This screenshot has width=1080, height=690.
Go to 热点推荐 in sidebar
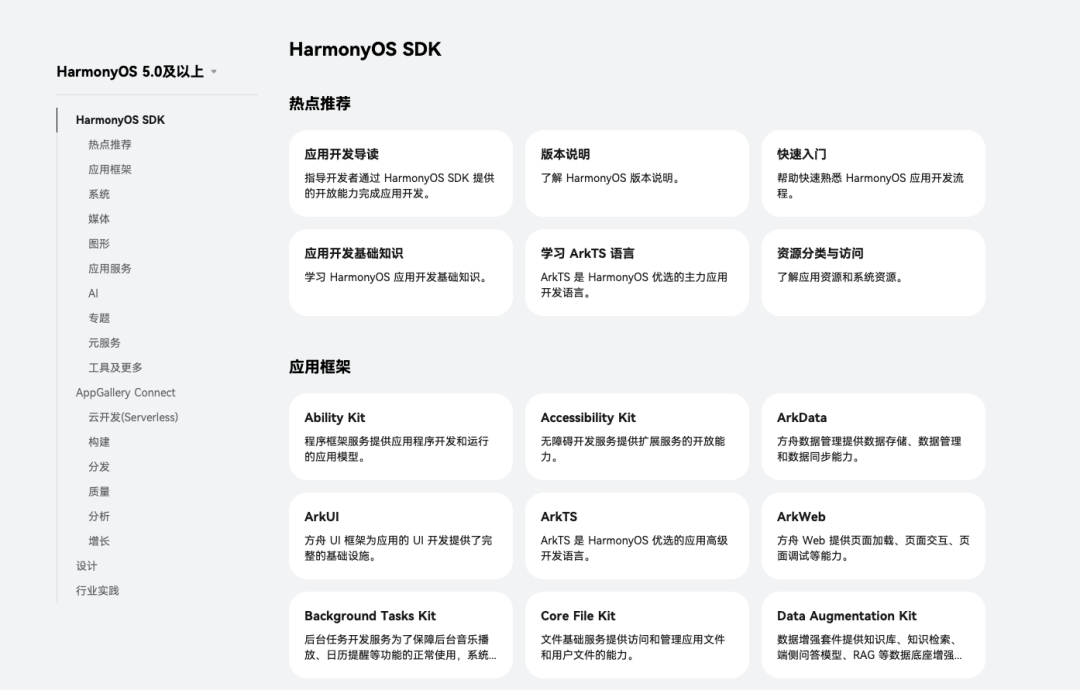point(110,145)
